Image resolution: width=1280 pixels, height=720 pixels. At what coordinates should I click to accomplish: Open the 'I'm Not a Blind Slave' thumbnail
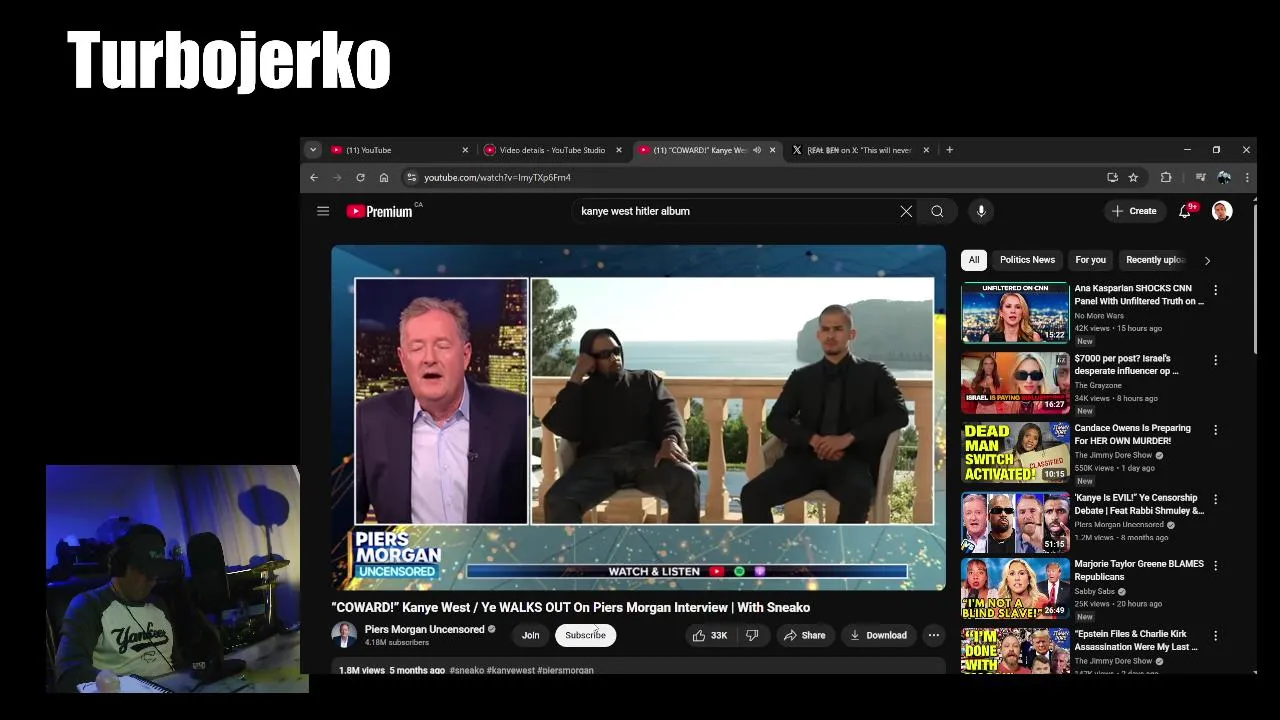pos(1015,588)
